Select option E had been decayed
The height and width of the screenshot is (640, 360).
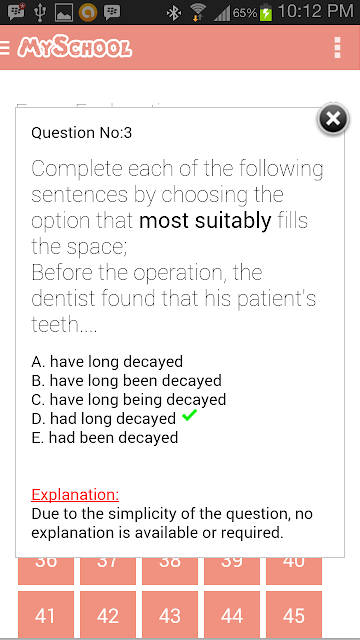pyautogui.click(x=105, y=438)
